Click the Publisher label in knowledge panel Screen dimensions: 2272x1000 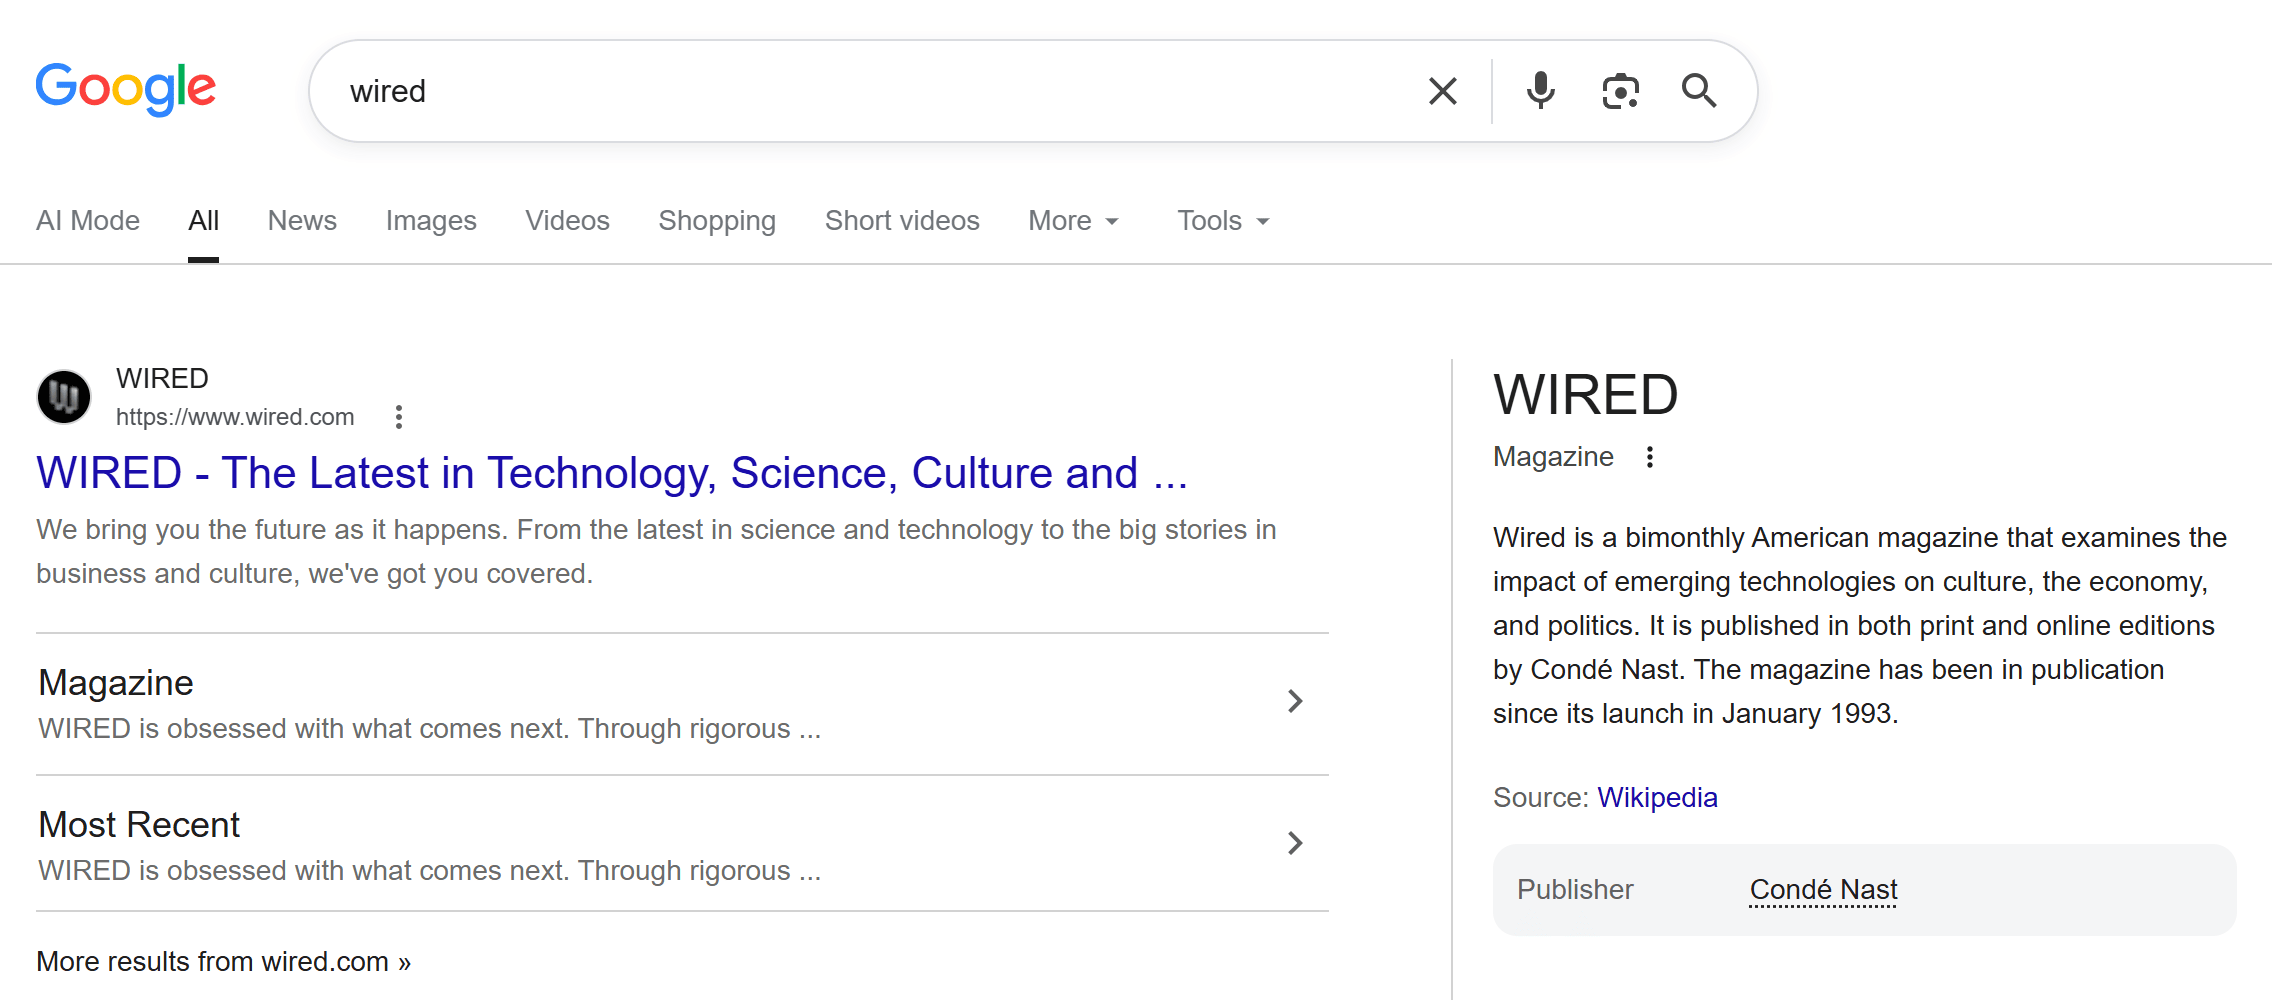1575,890
